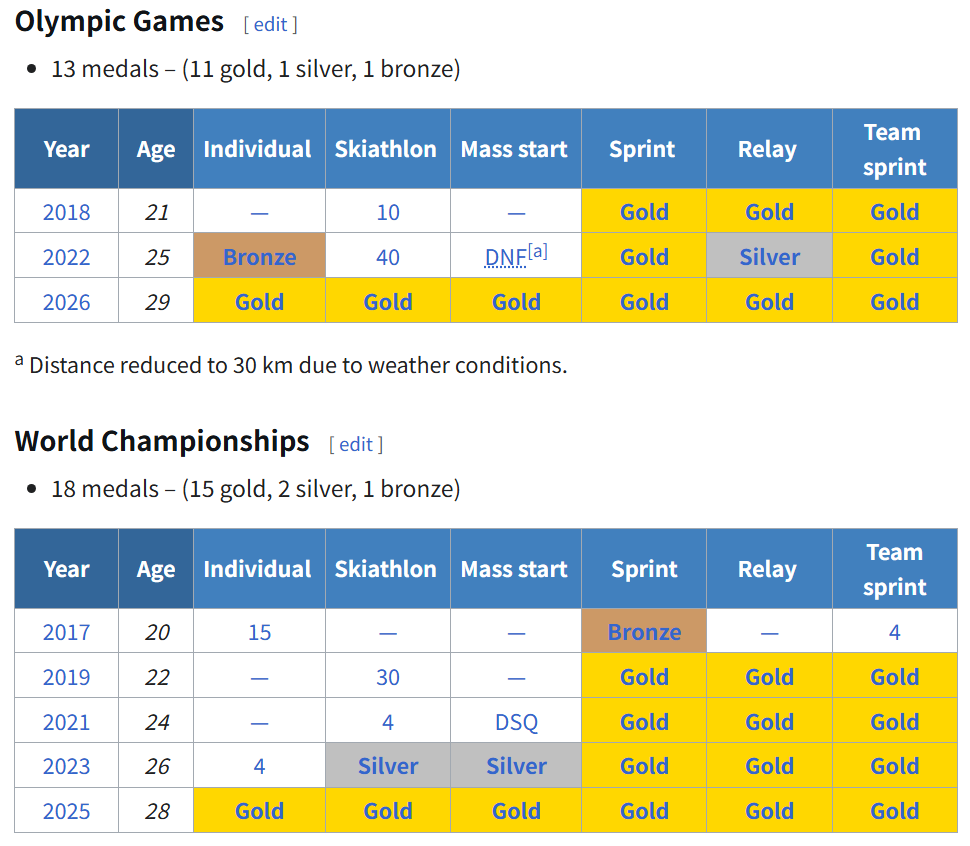Click Gold in 2025 Team sprint cell
This screenshot has width=970, height=846.
coord(894,811)
